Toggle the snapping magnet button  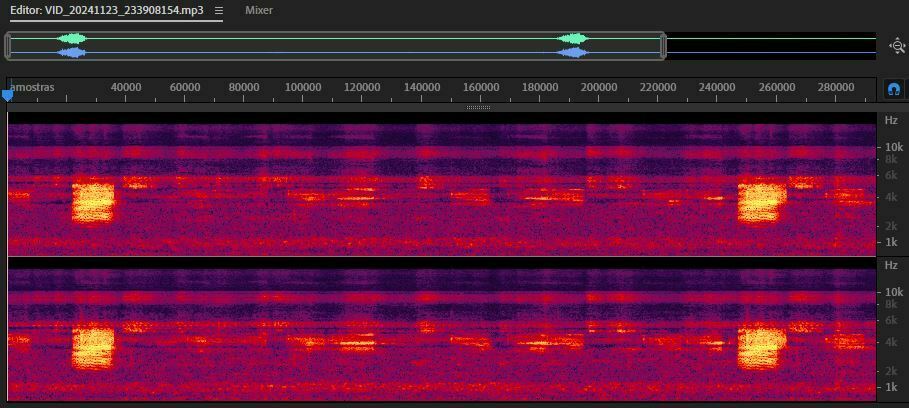pyautogui.click(x=894, y=89)
